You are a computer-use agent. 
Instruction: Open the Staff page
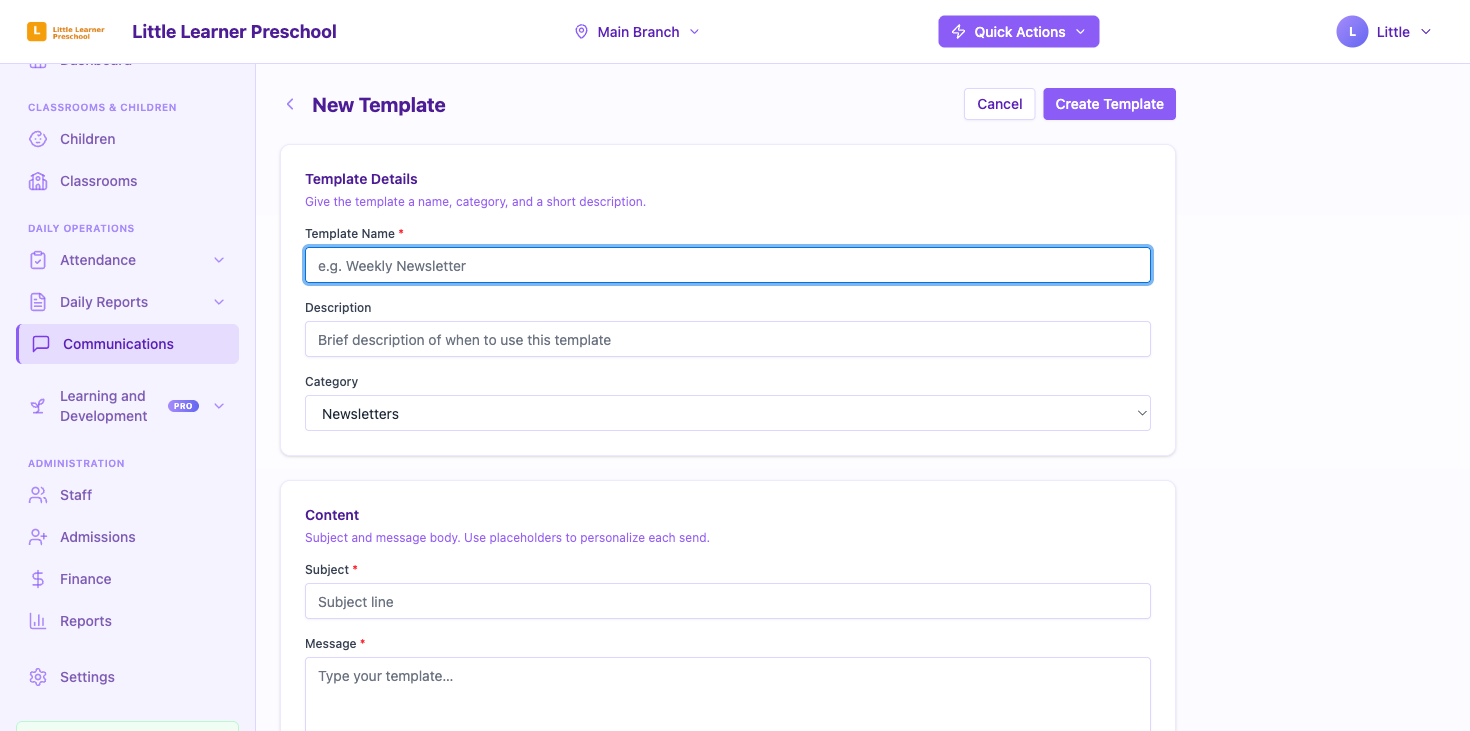point(127,495)
